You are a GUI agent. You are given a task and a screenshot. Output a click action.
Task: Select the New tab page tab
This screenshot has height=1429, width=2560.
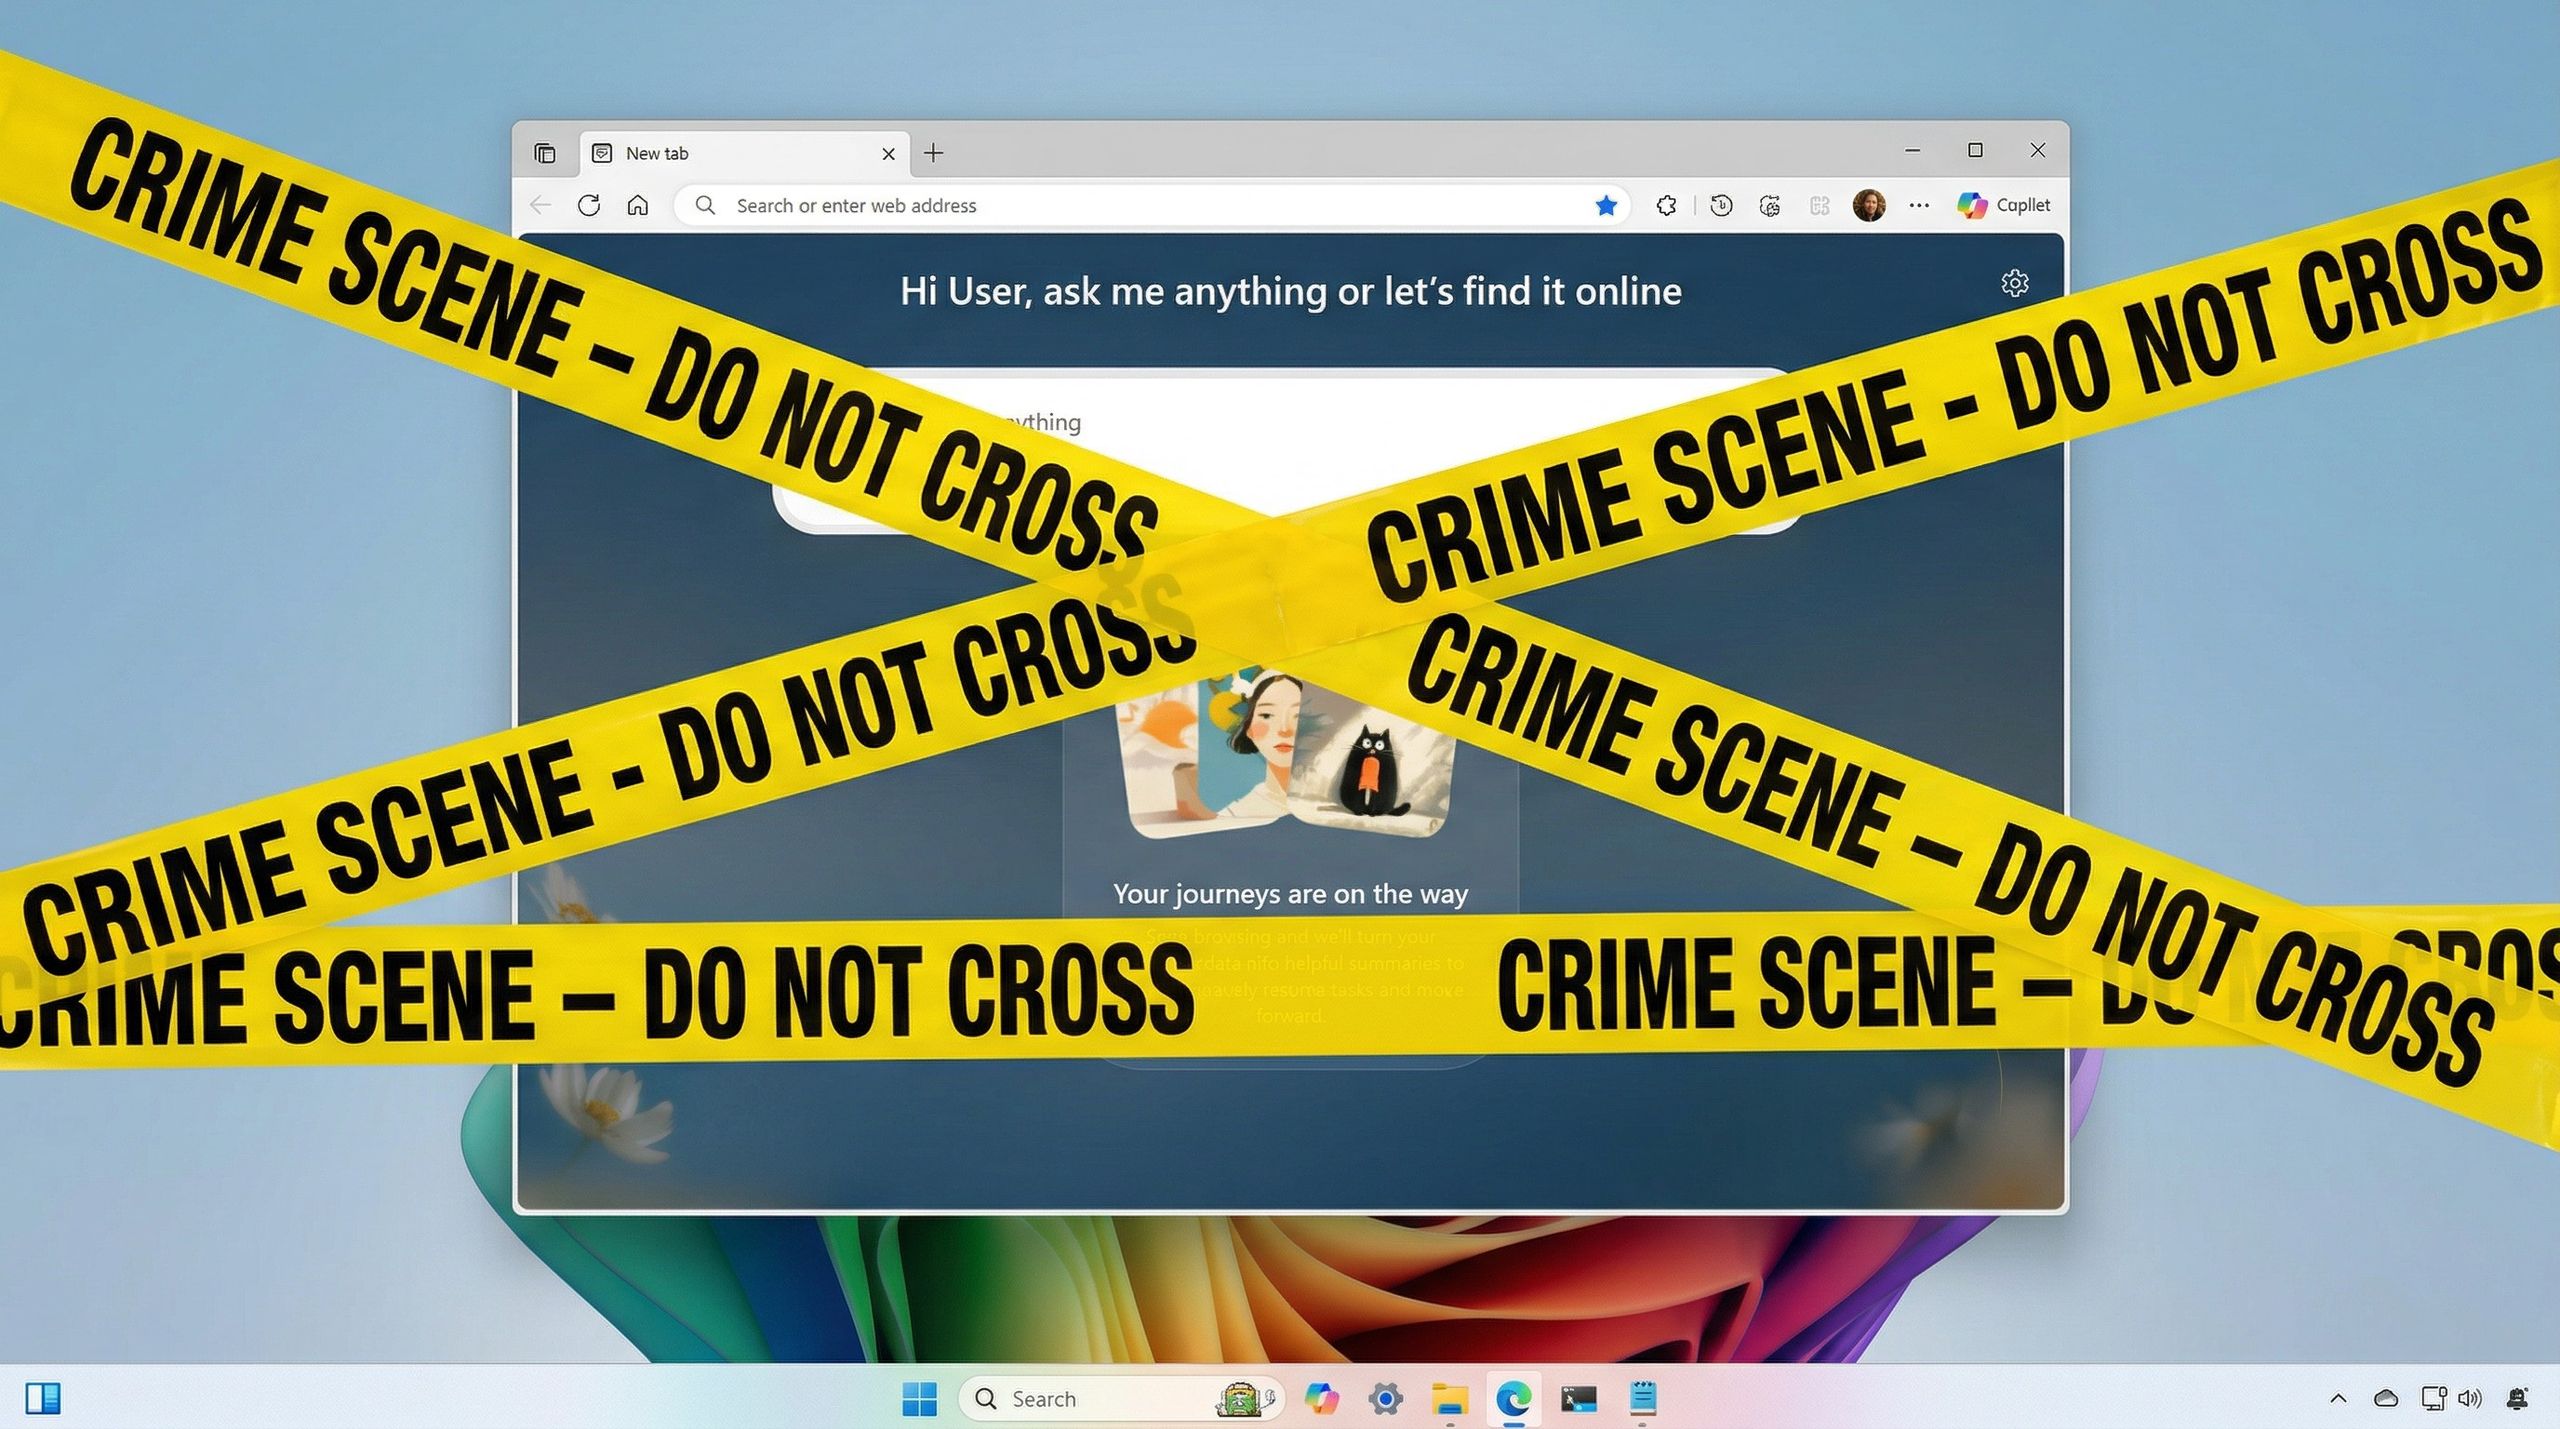[700, 152]
